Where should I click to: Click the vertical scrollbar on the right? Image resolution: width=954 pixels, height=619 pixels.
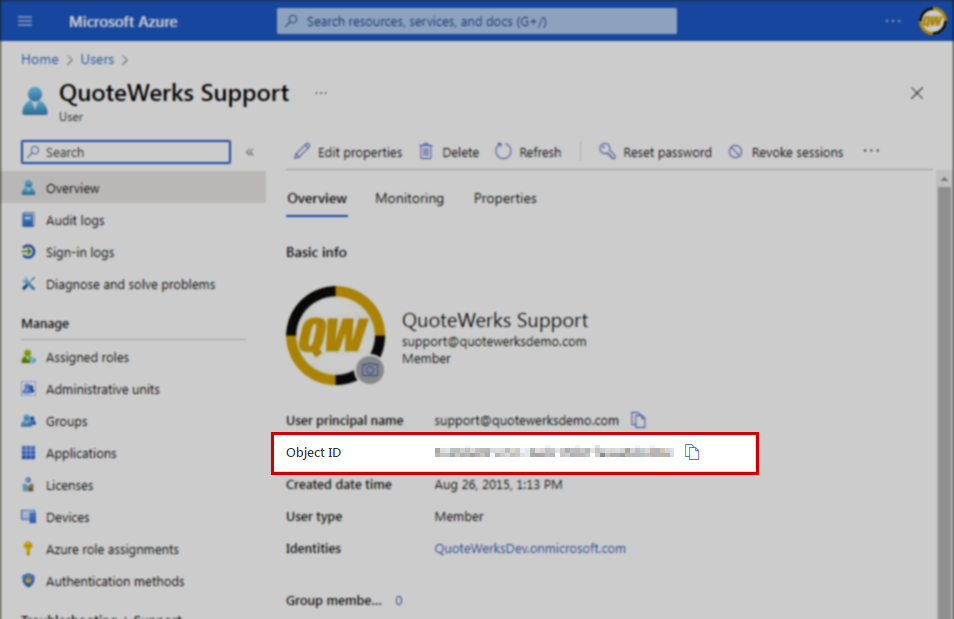point(945,400)
